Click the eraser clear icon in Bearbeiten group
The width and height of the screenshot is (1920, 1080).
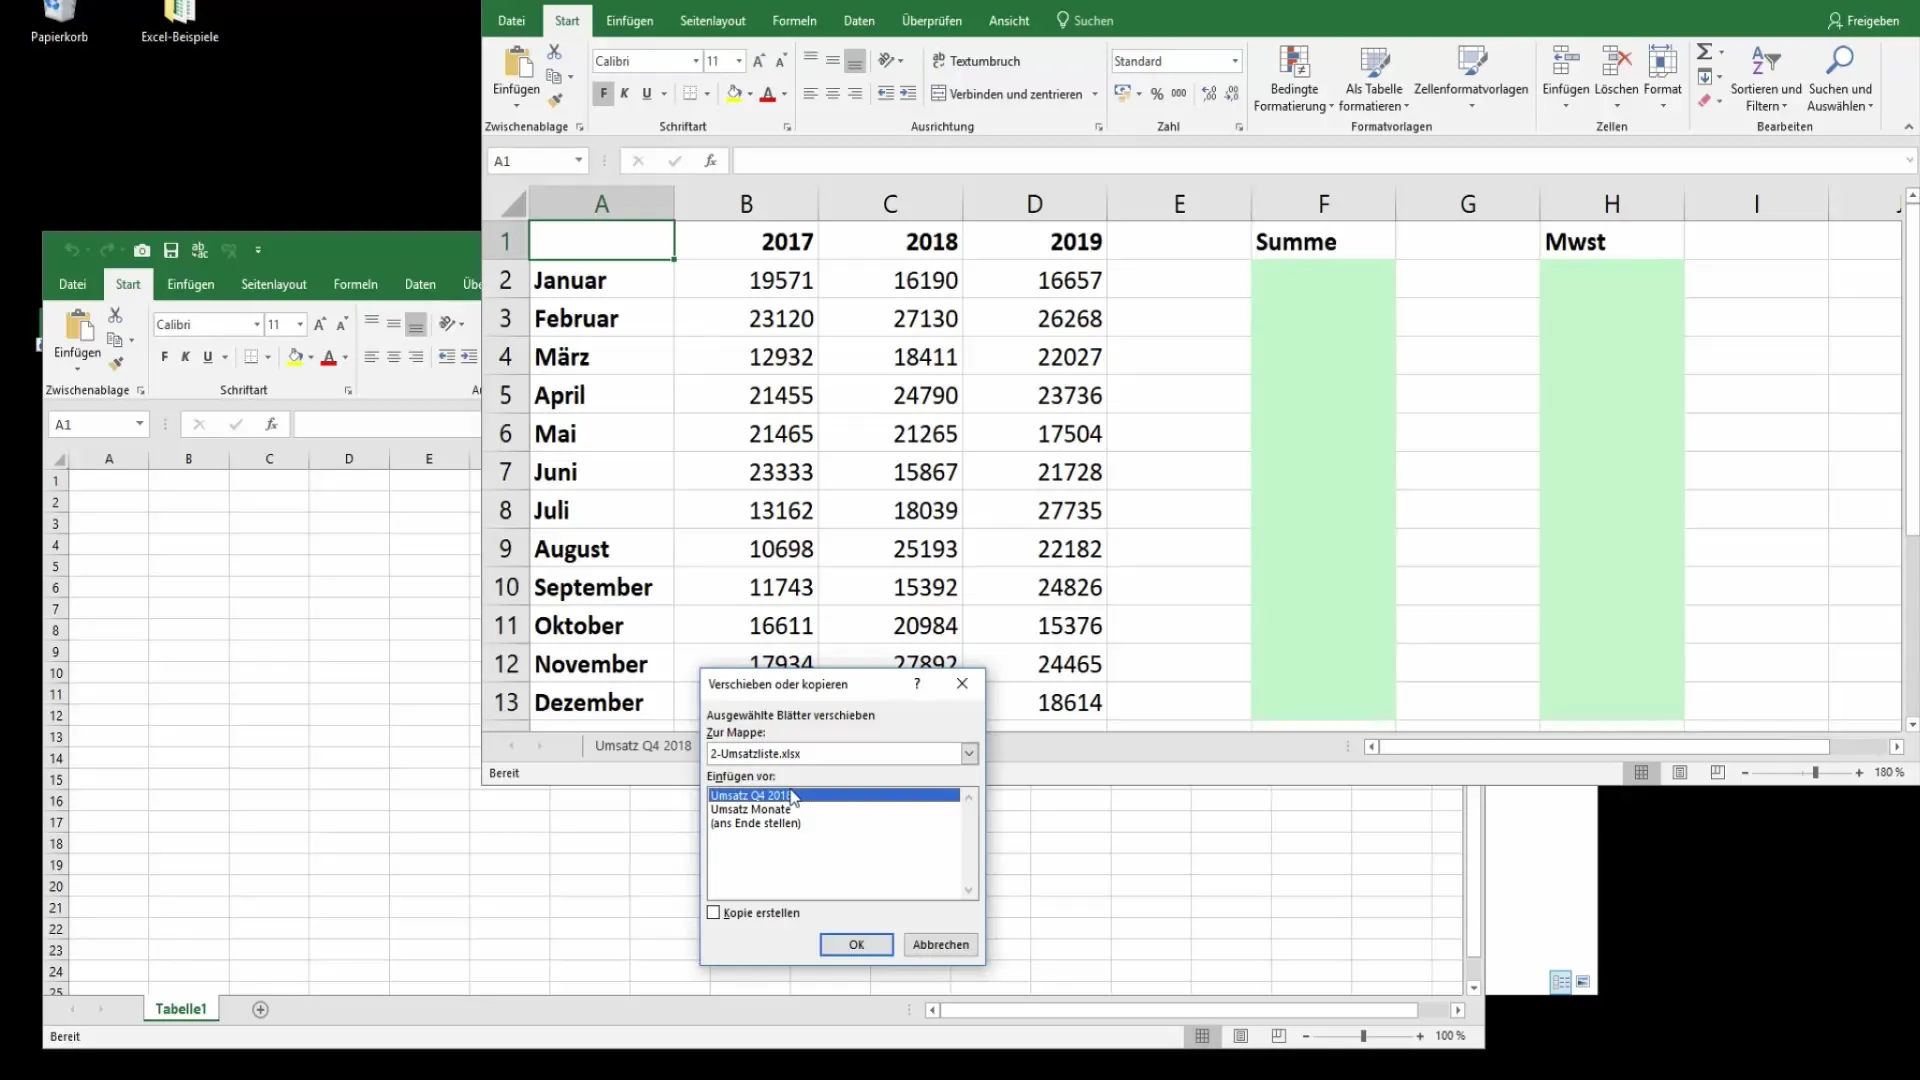[1705, 100]
